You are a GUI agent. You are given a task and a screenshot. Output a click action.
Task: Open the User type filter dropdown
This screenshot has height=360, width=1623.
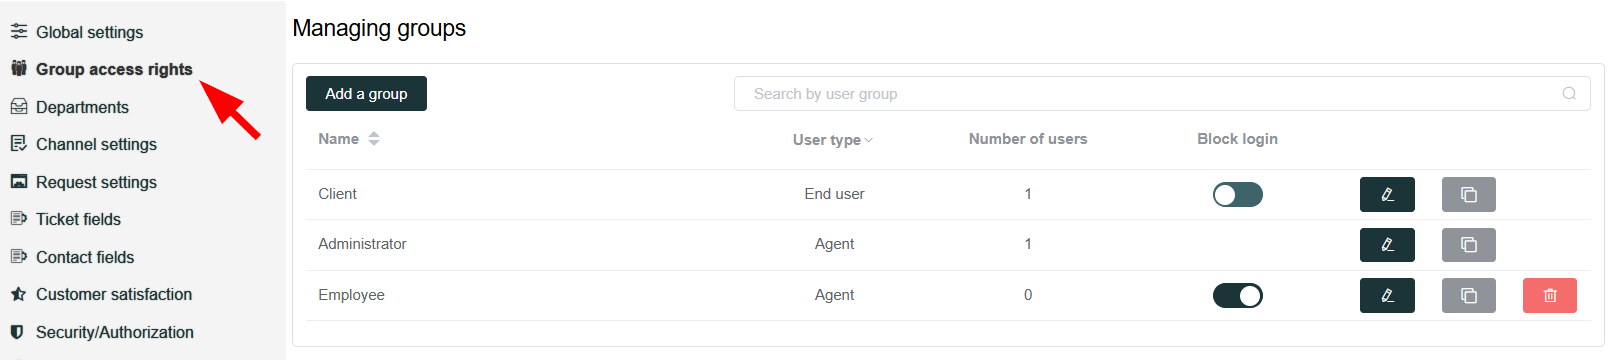[833, 140]
